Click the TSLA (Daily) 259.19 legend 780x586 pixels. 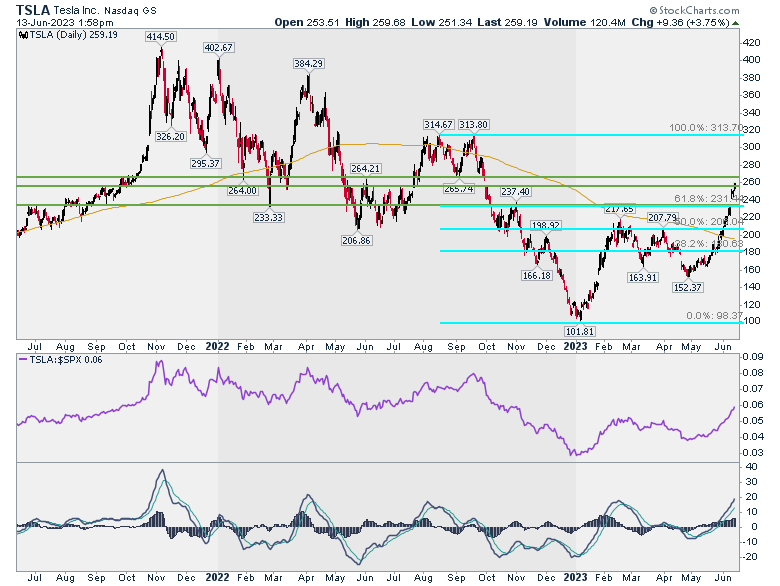point(68,35)
